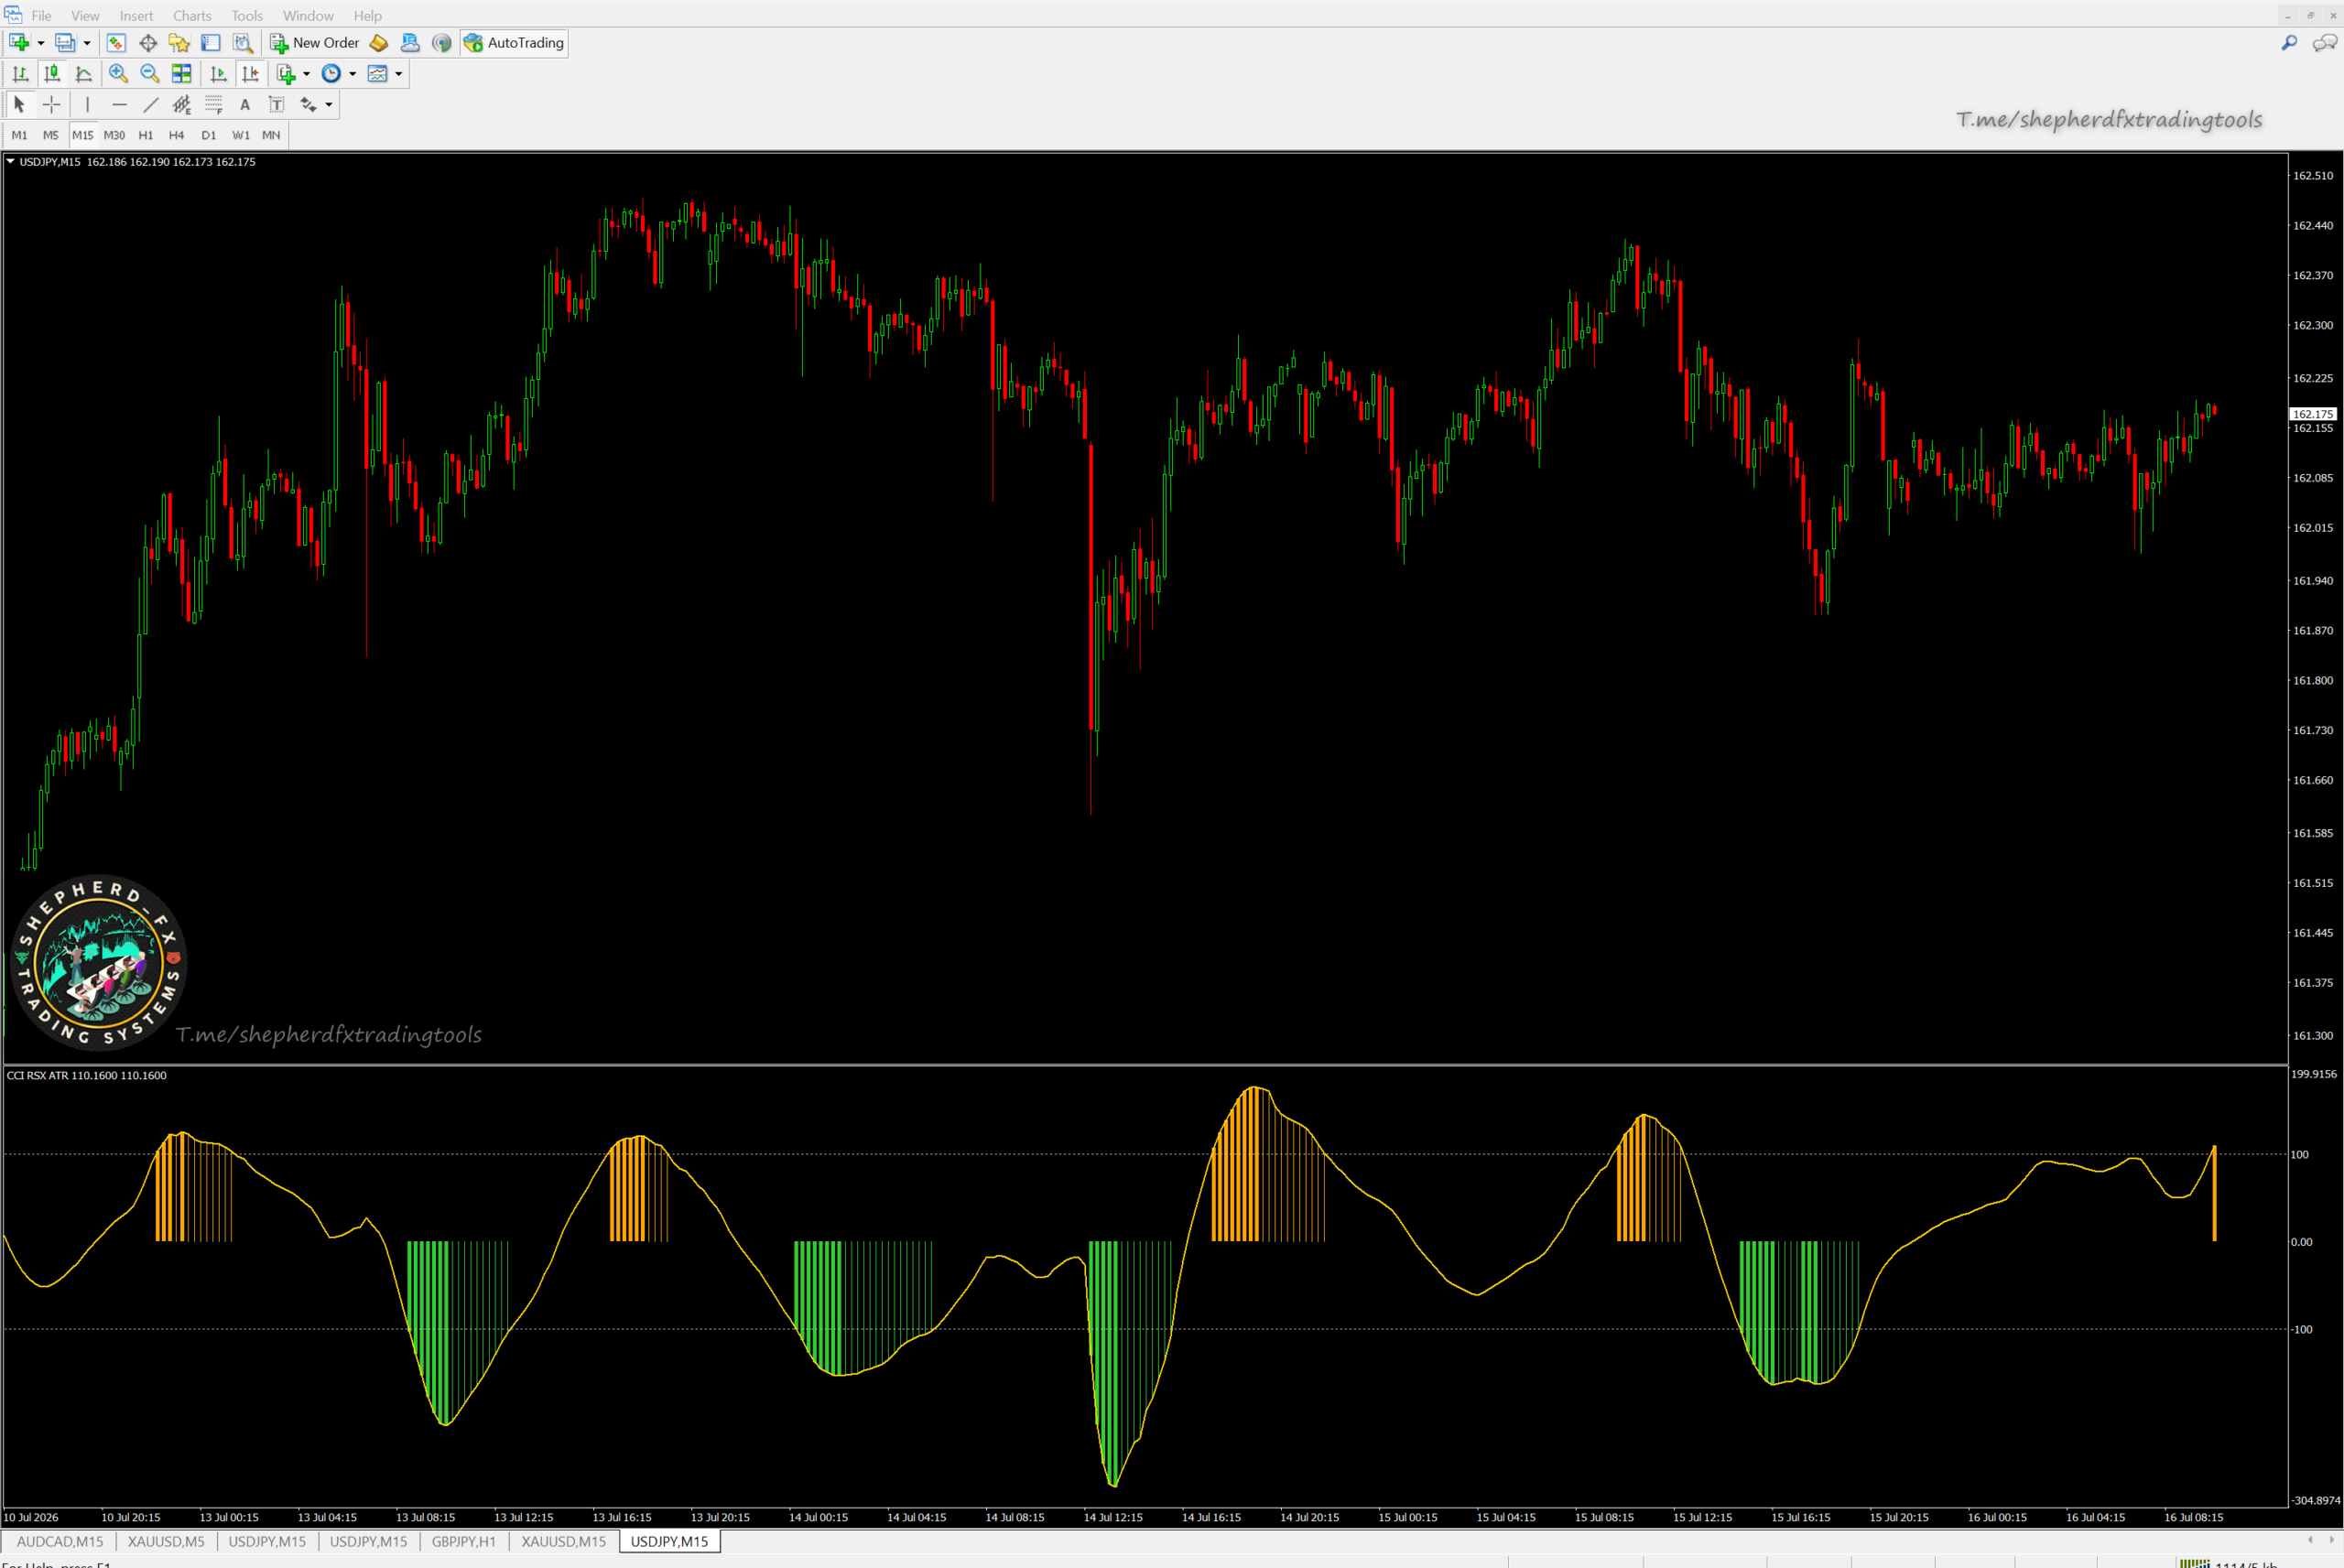Select the equidistant channel tool
This screenshot has width=2344, height=1568.
(x=182, y=105)
